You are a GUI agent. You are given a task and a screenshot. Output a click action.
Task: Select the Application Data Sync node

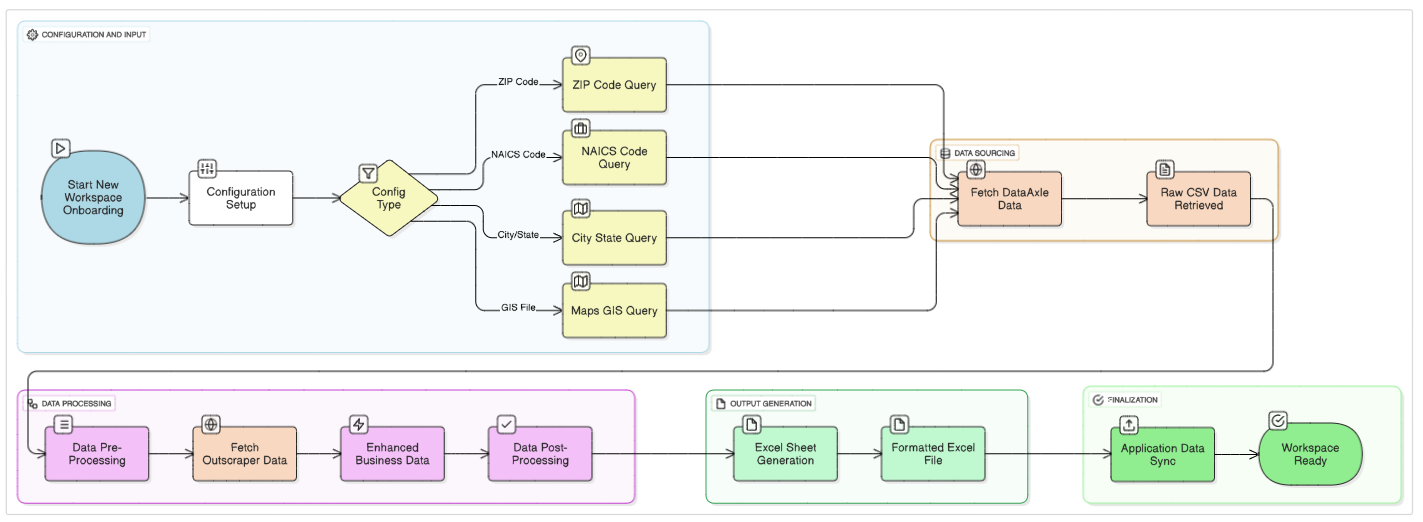click(x=1162, y=455)
